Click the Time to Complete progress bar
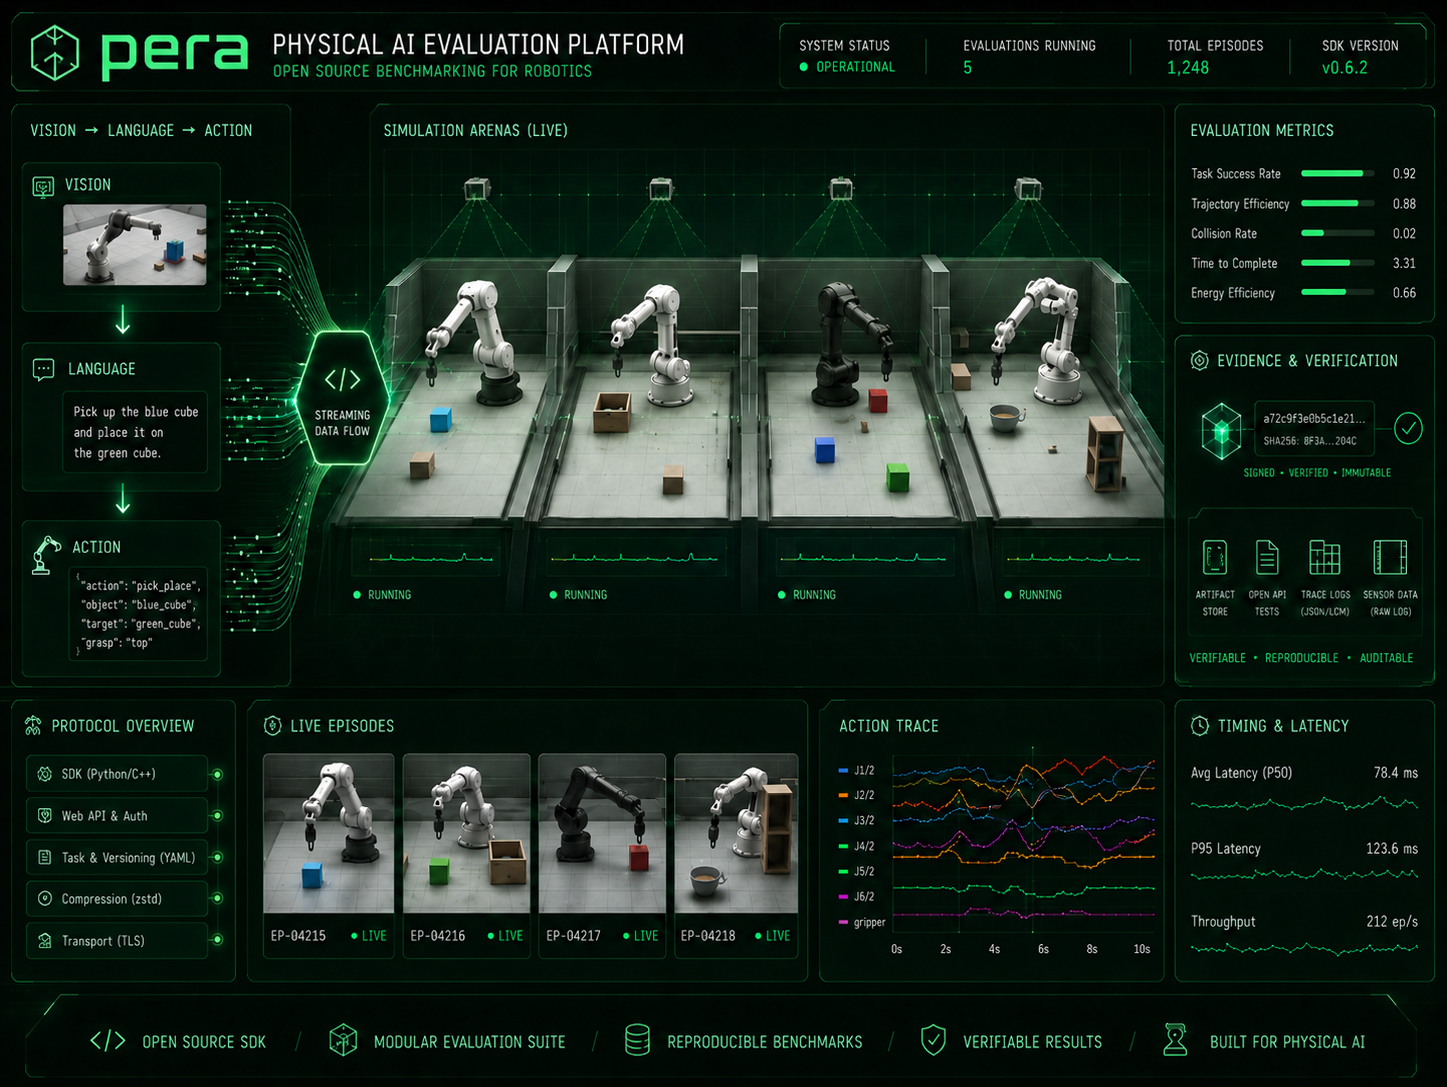Screen dimensions: 1447x1087 point(1338,264)
